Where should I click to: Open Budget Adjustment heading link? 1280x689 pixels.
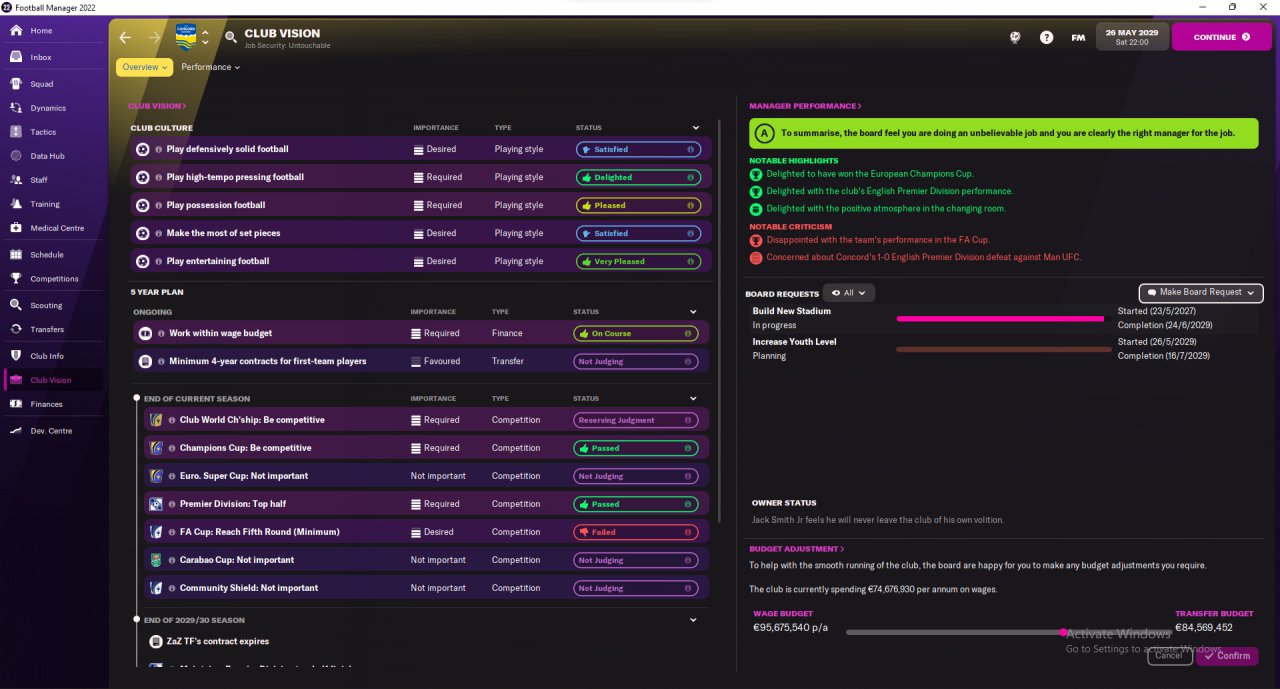click(797, 549)
